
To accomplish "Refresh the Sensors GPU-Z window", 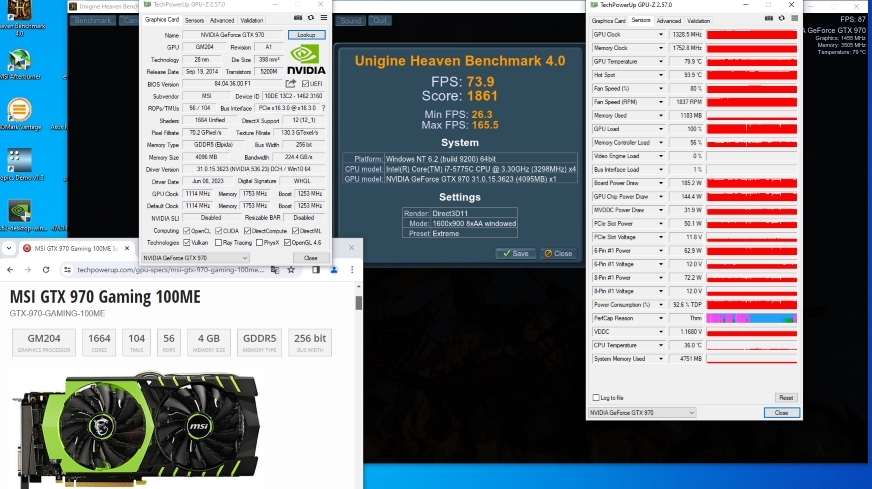I will pyautogui.click(x=781, y=18).
